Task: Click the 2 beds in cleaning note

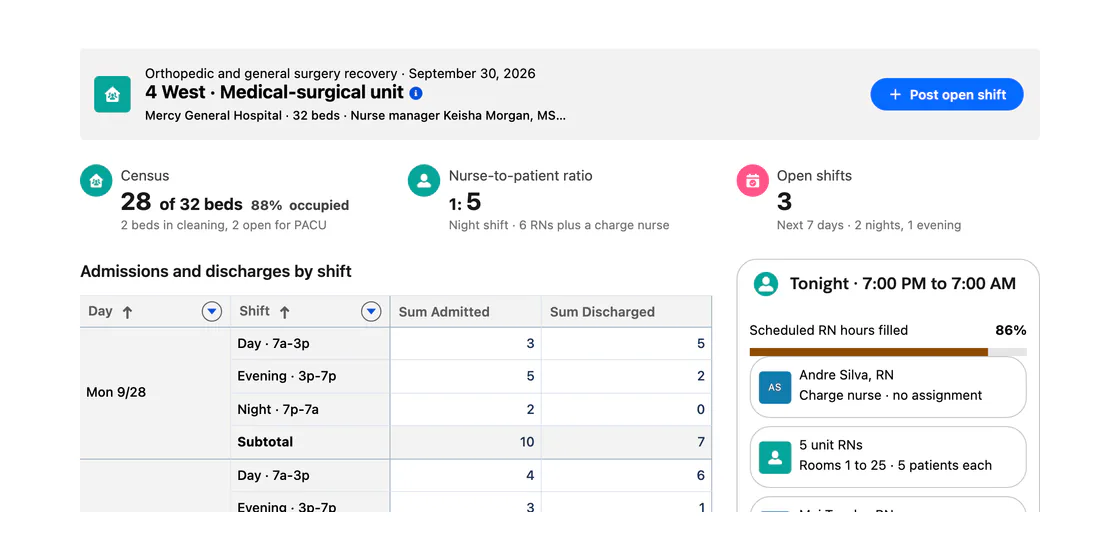Action: (224, 225)
